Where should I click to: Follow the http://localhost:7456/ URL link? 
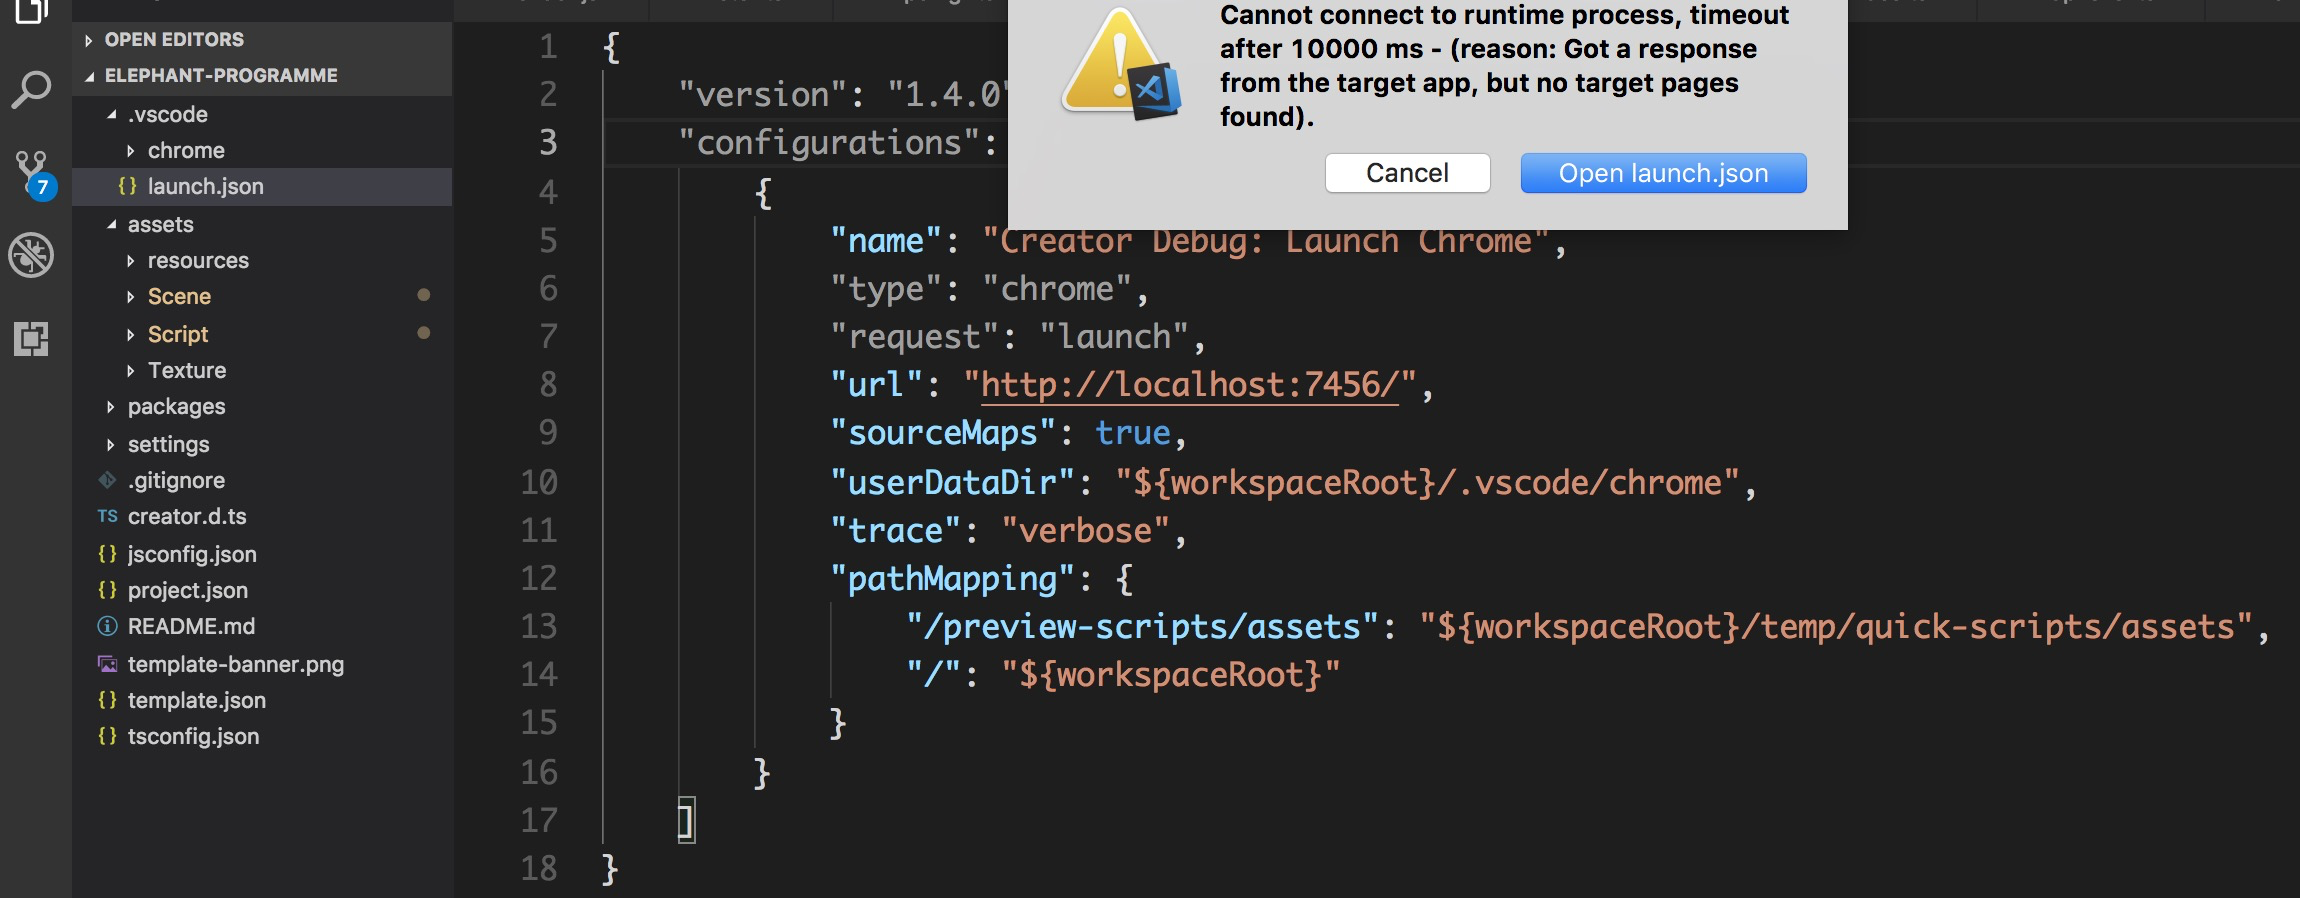(1189, 385)
